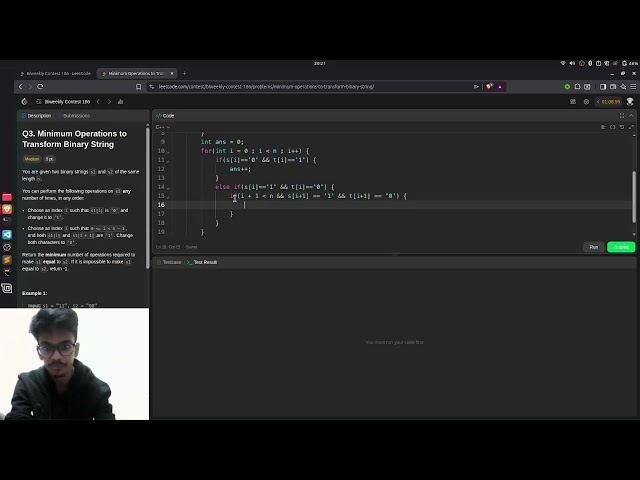This screenshot has height=480, width=640.
Task: Close the Minimum Operations browser tab
Action: [x=172, y=73]
